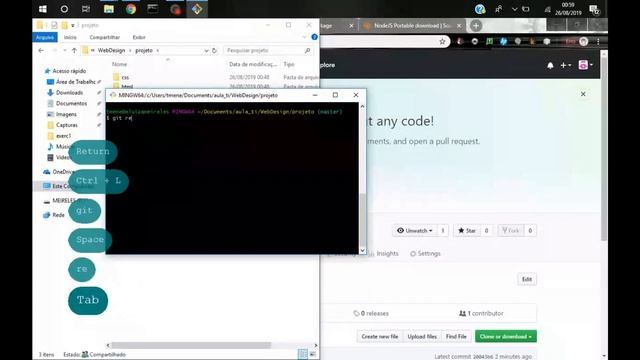This screenshot has width=640, height=360.
Task: Open a new Chrome tab
Action: coord(476,25)
